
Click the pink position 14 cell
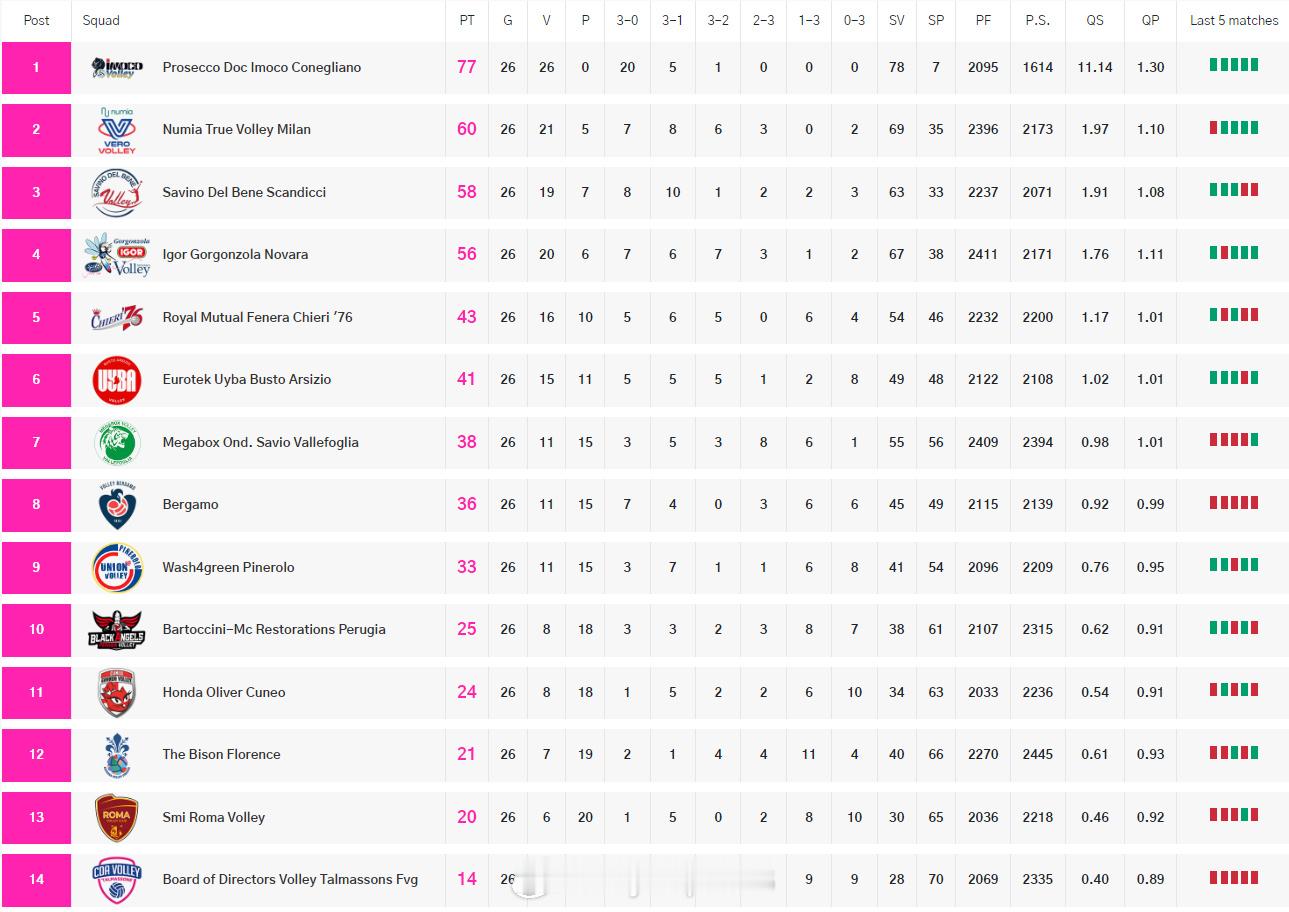point(37,879)
